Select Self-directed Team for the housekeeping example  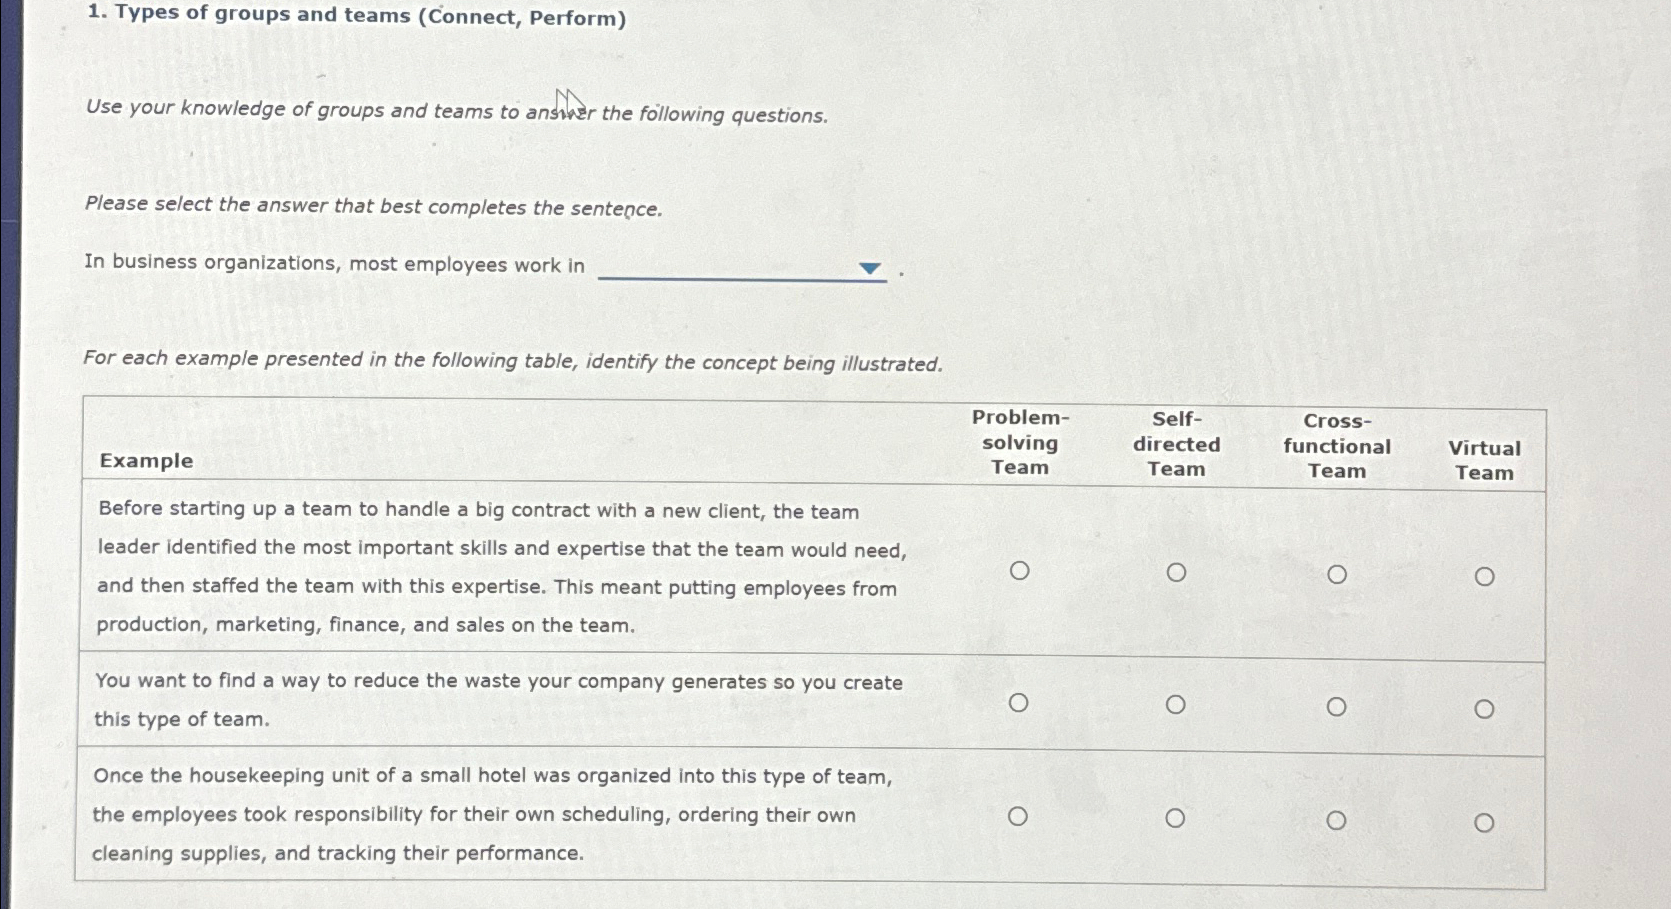point(1177,816)
